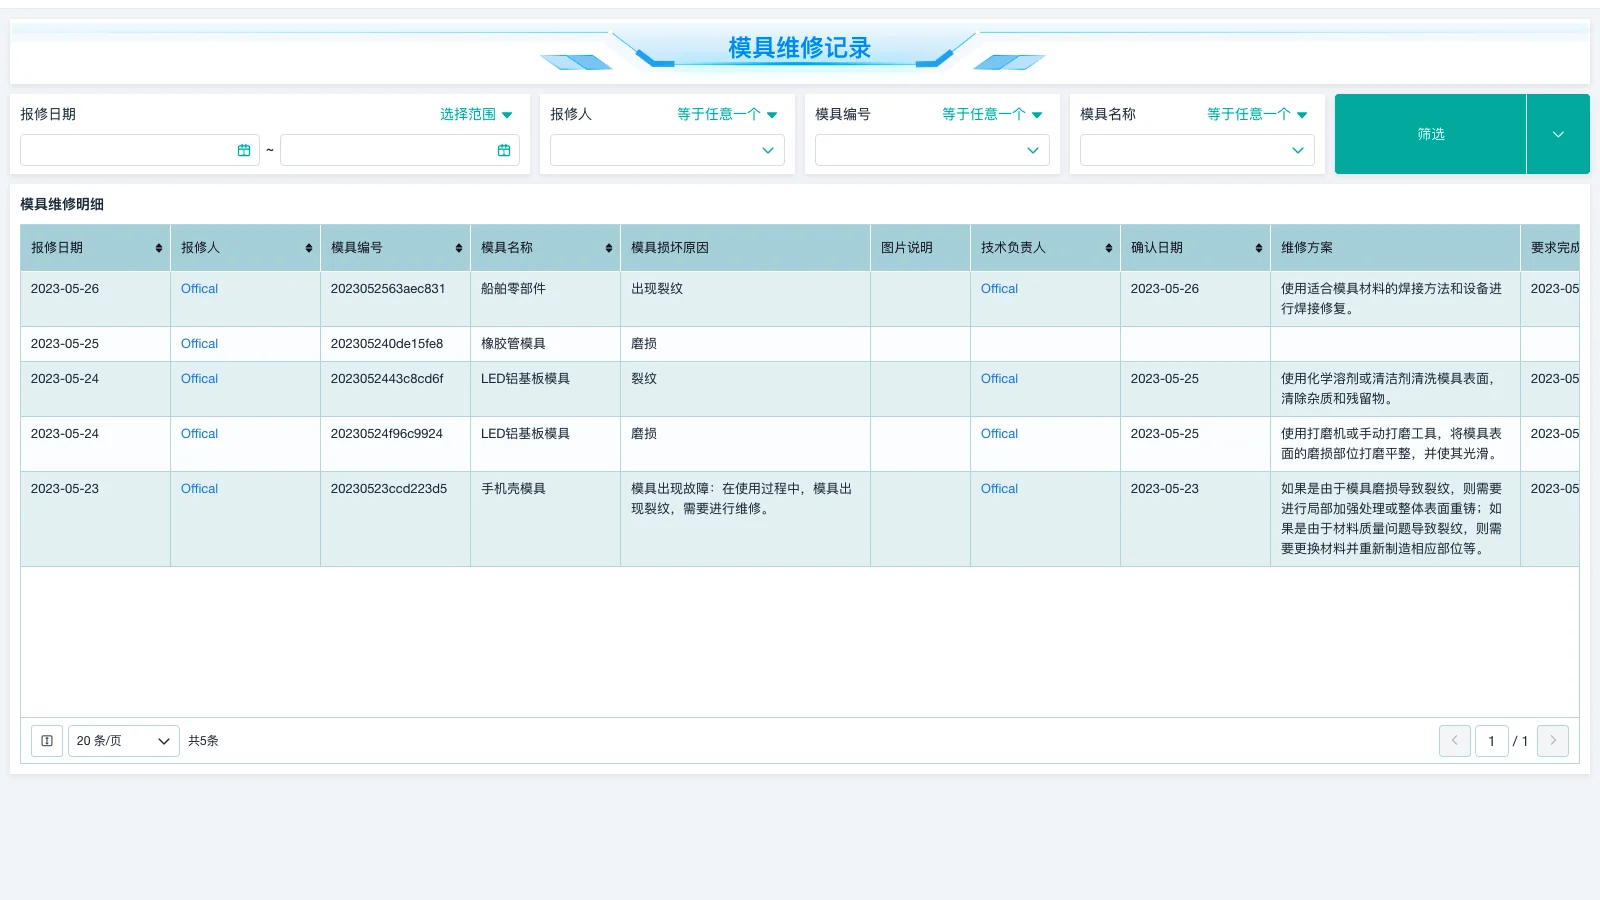Open the end date calendar picker
The image size is (1600, 900).
point(503,150)
